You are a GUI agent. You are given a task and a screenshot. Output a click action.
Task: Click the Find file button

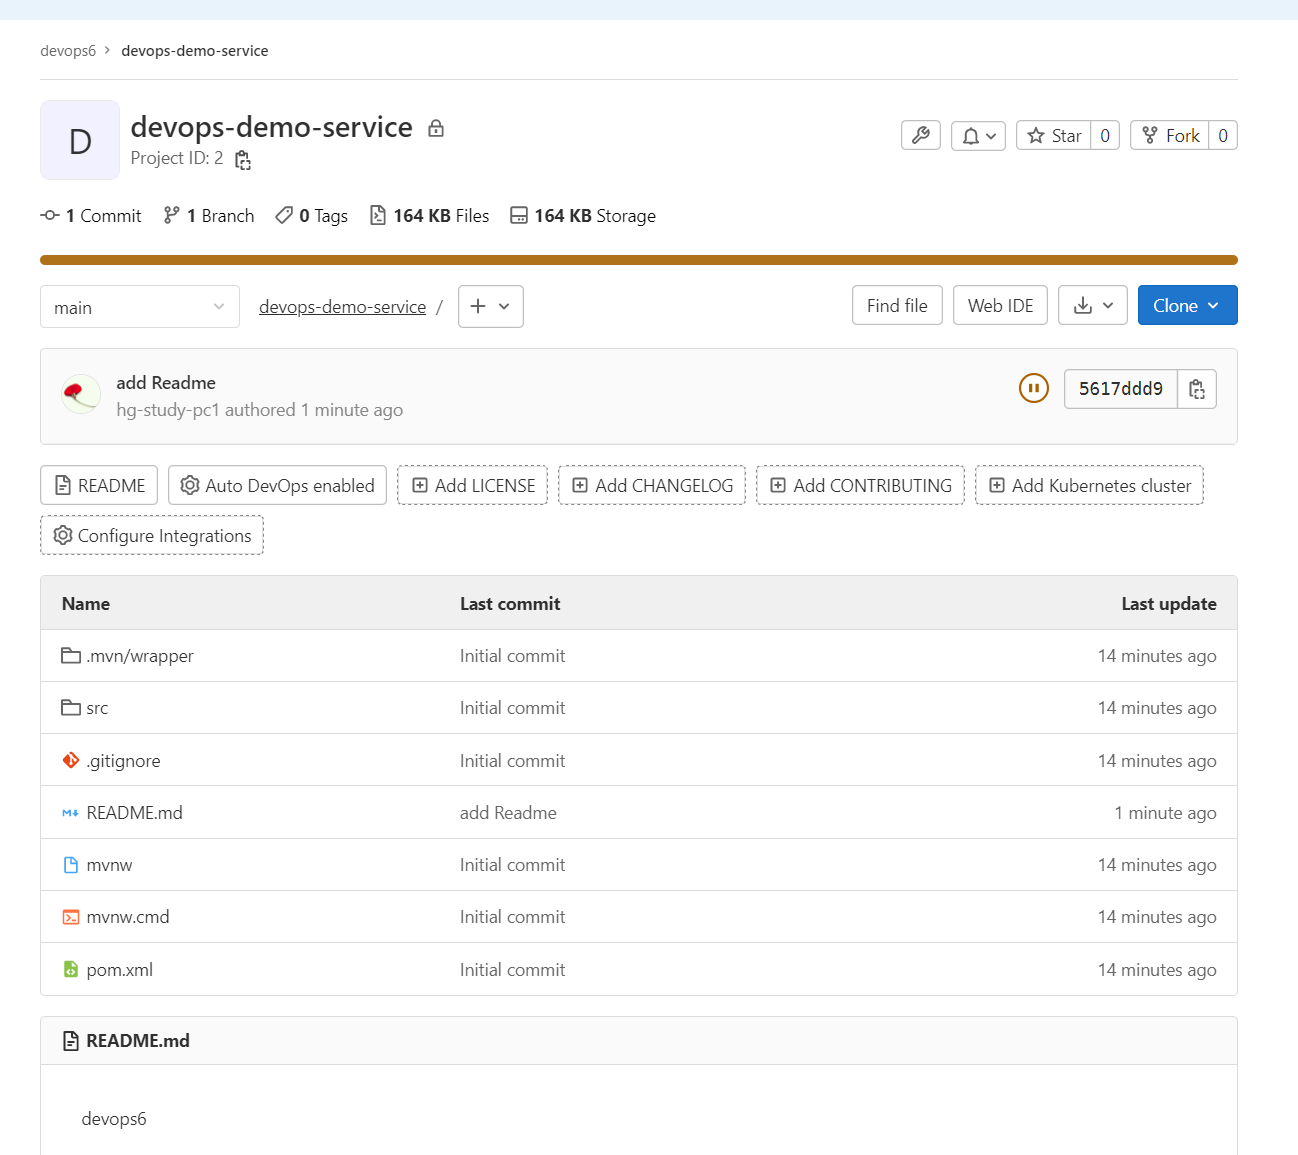(897, 305)
